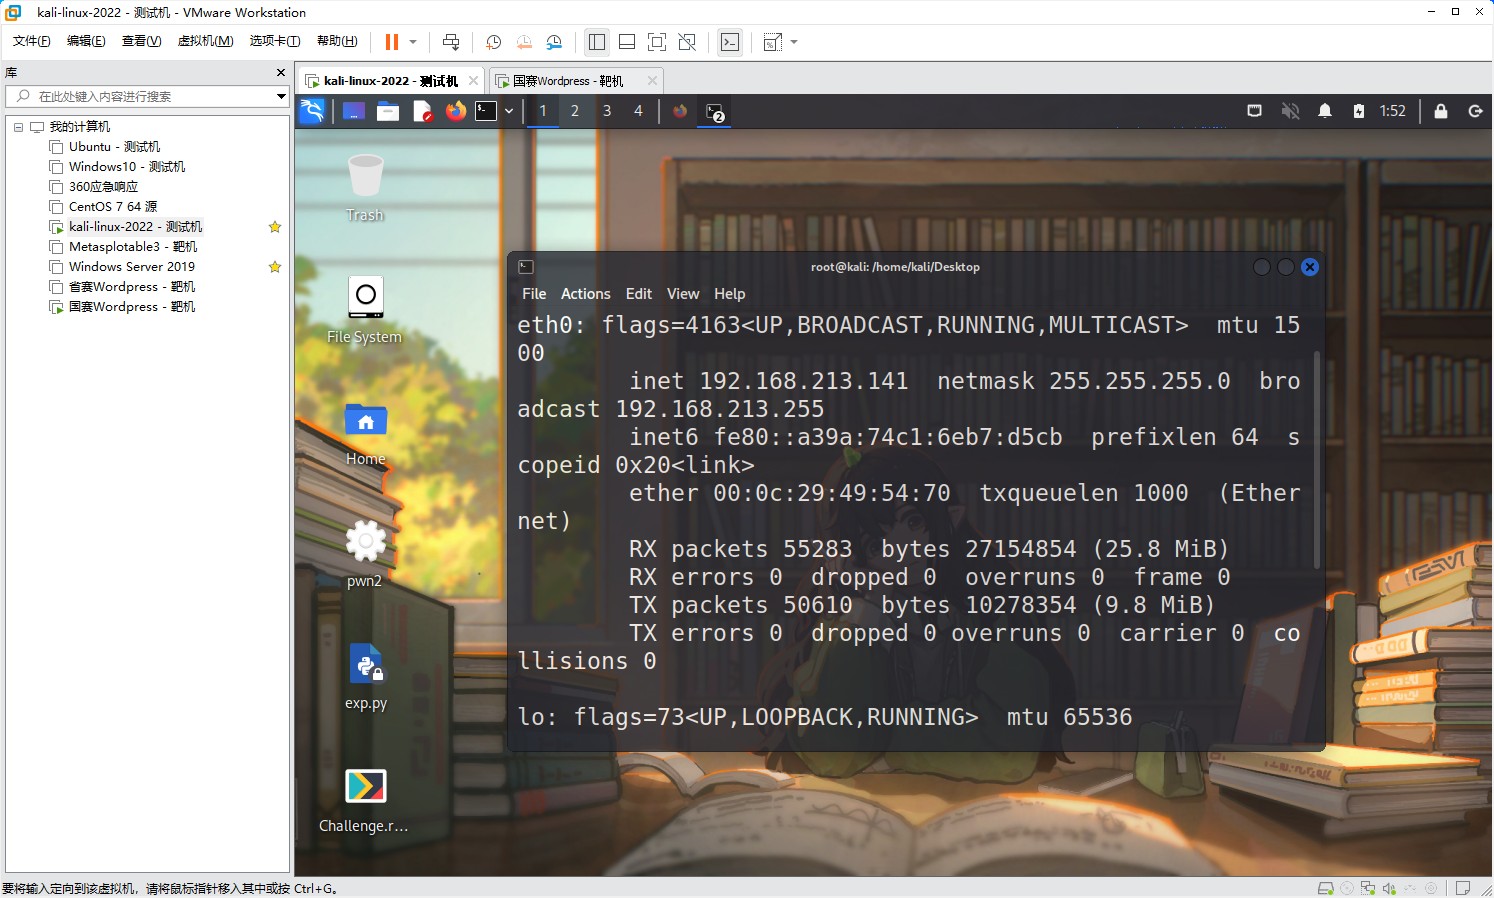Click the enter full screen mode icon
Viewport: 1494px width, 898px height.
[x=657, y=42]
